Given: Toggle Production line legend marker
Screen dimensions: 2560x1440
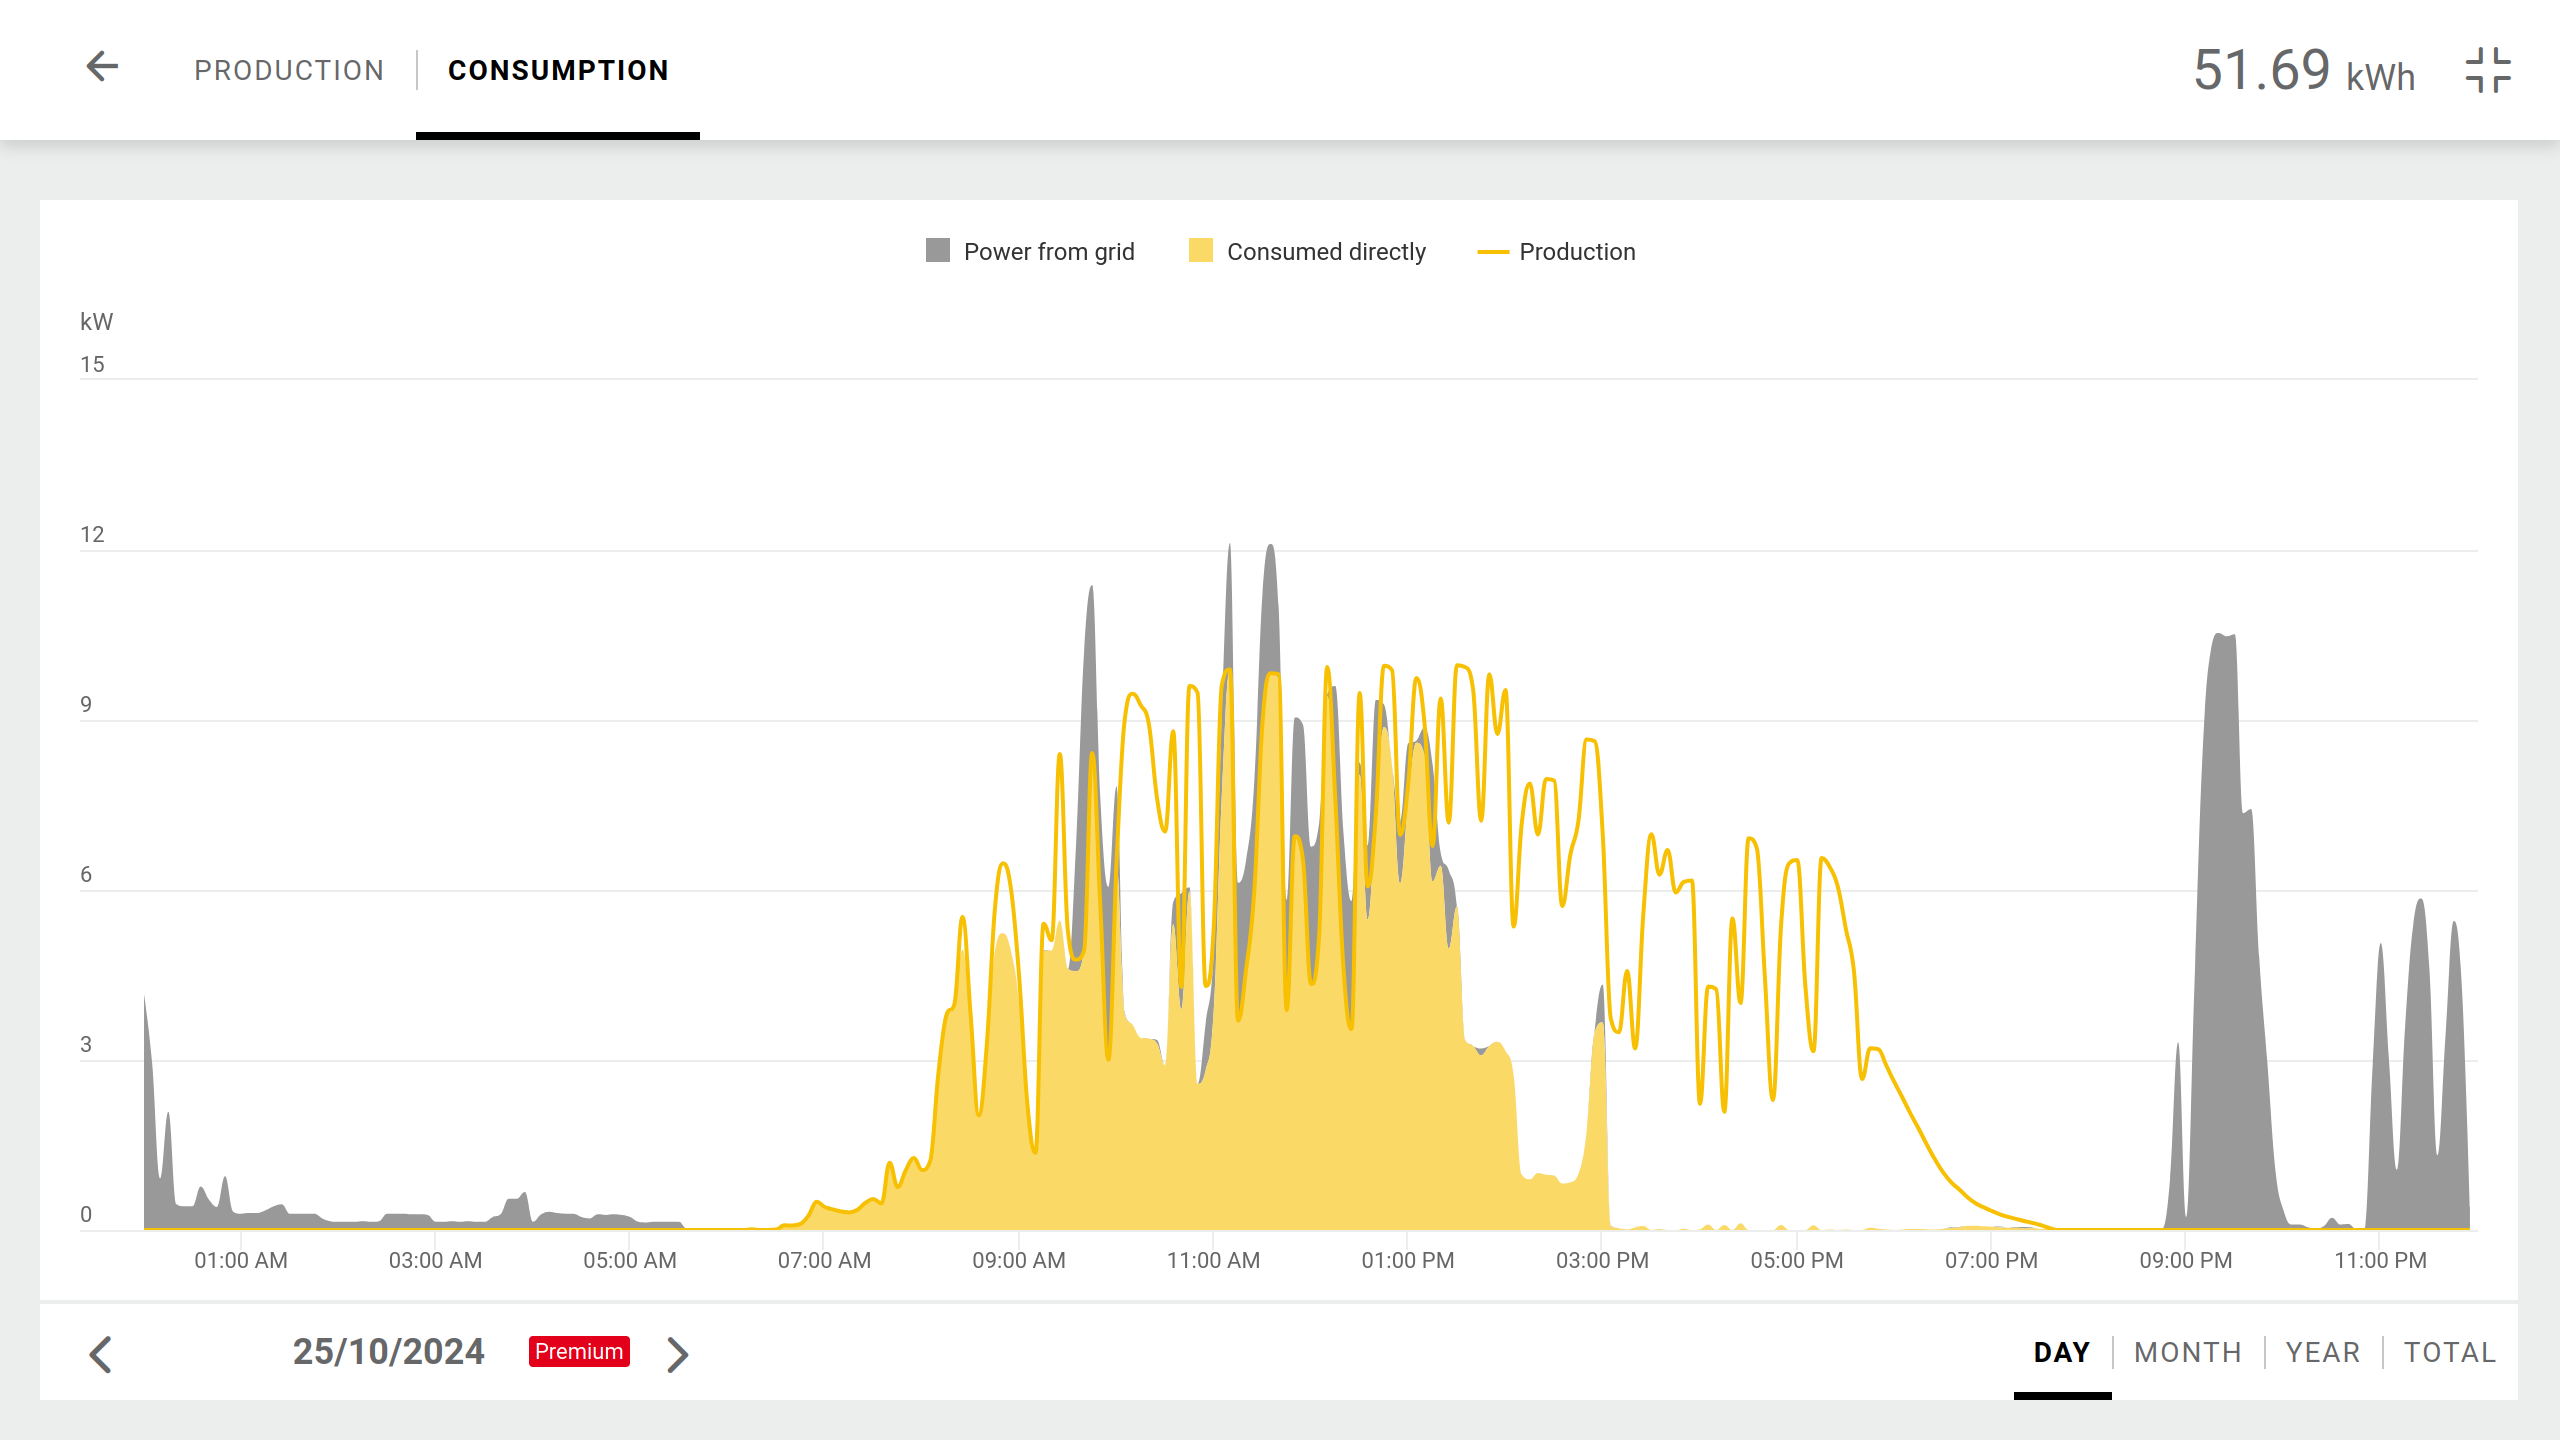Looking at the screenshot, I should click(x=1493, y=252).
